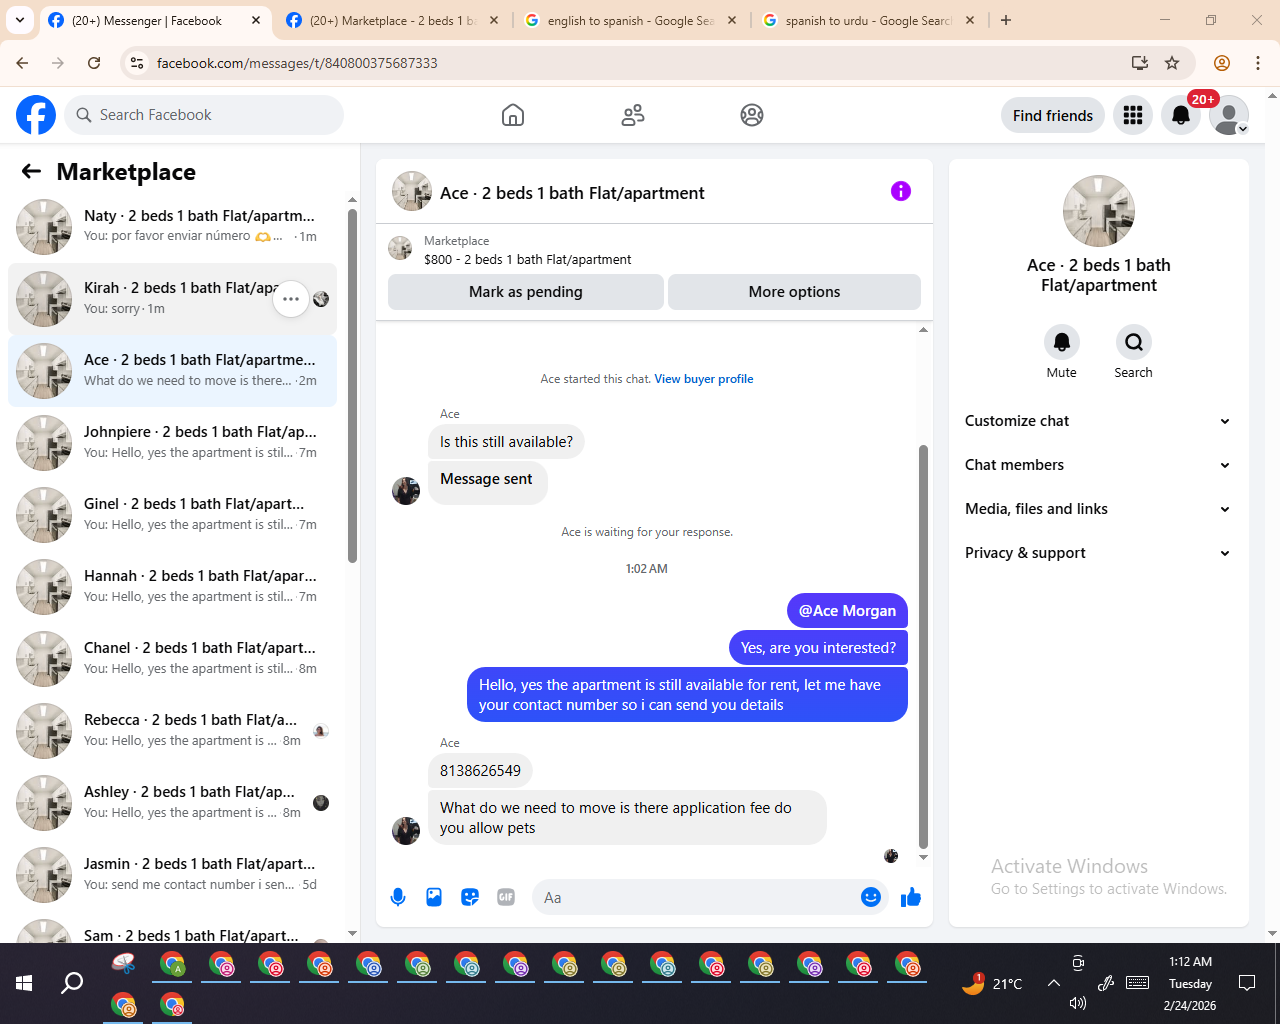
Task: Install app icon in address bar
Action: 1139,63
